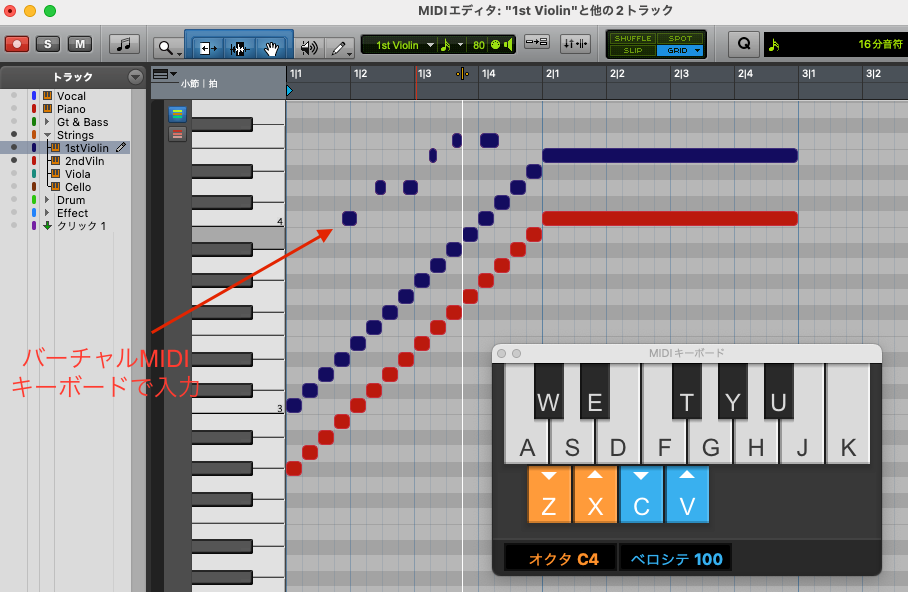Click the long red note at bar 2

point(670,218)
